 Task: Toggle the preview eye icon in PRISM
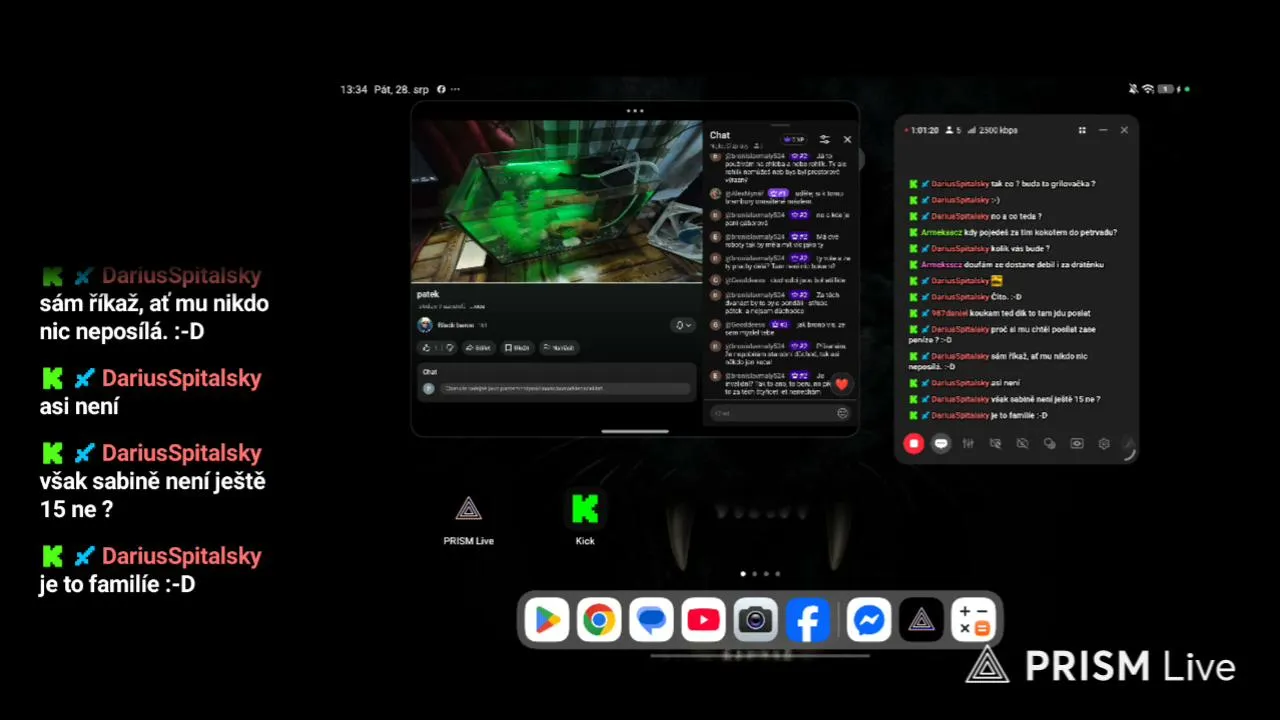(1077, 444)
